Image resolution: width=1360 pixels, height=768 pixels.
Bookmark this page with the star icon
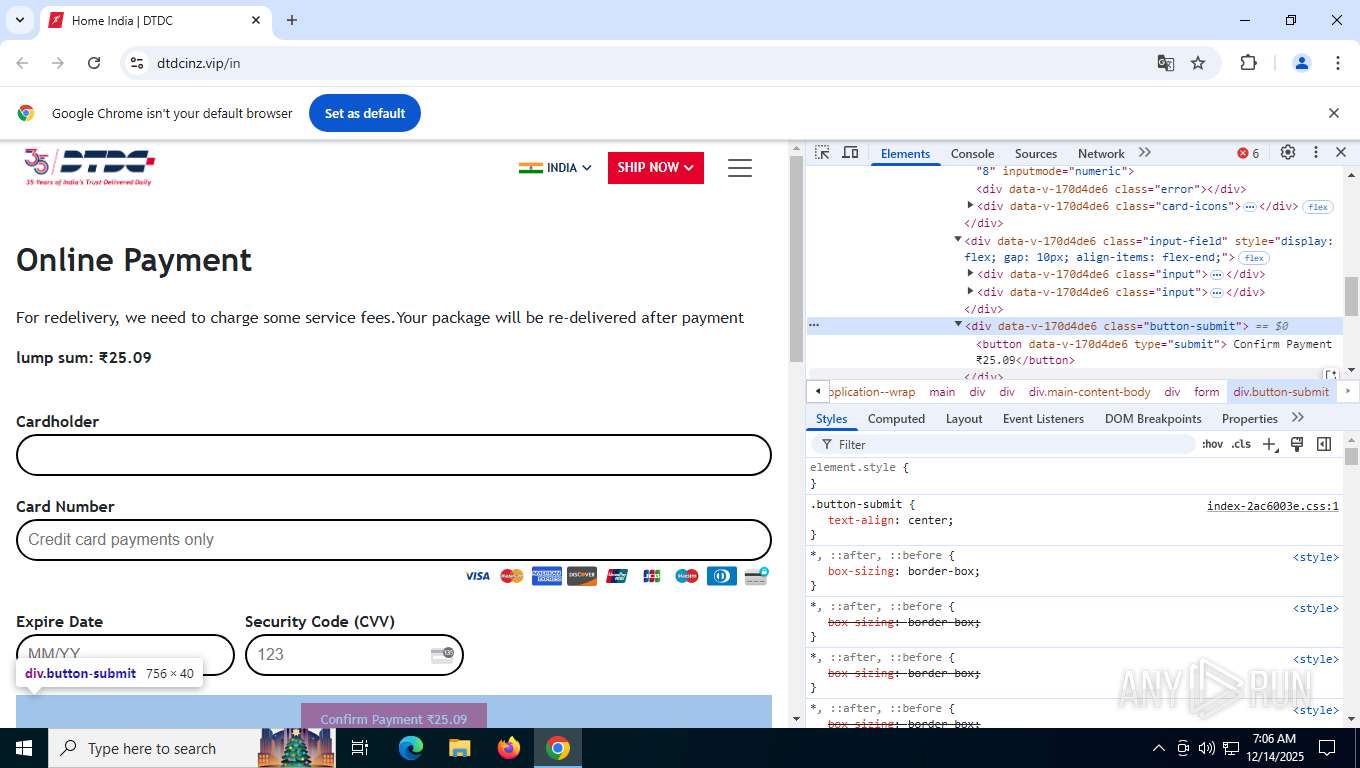click(x=1198, y=63)
